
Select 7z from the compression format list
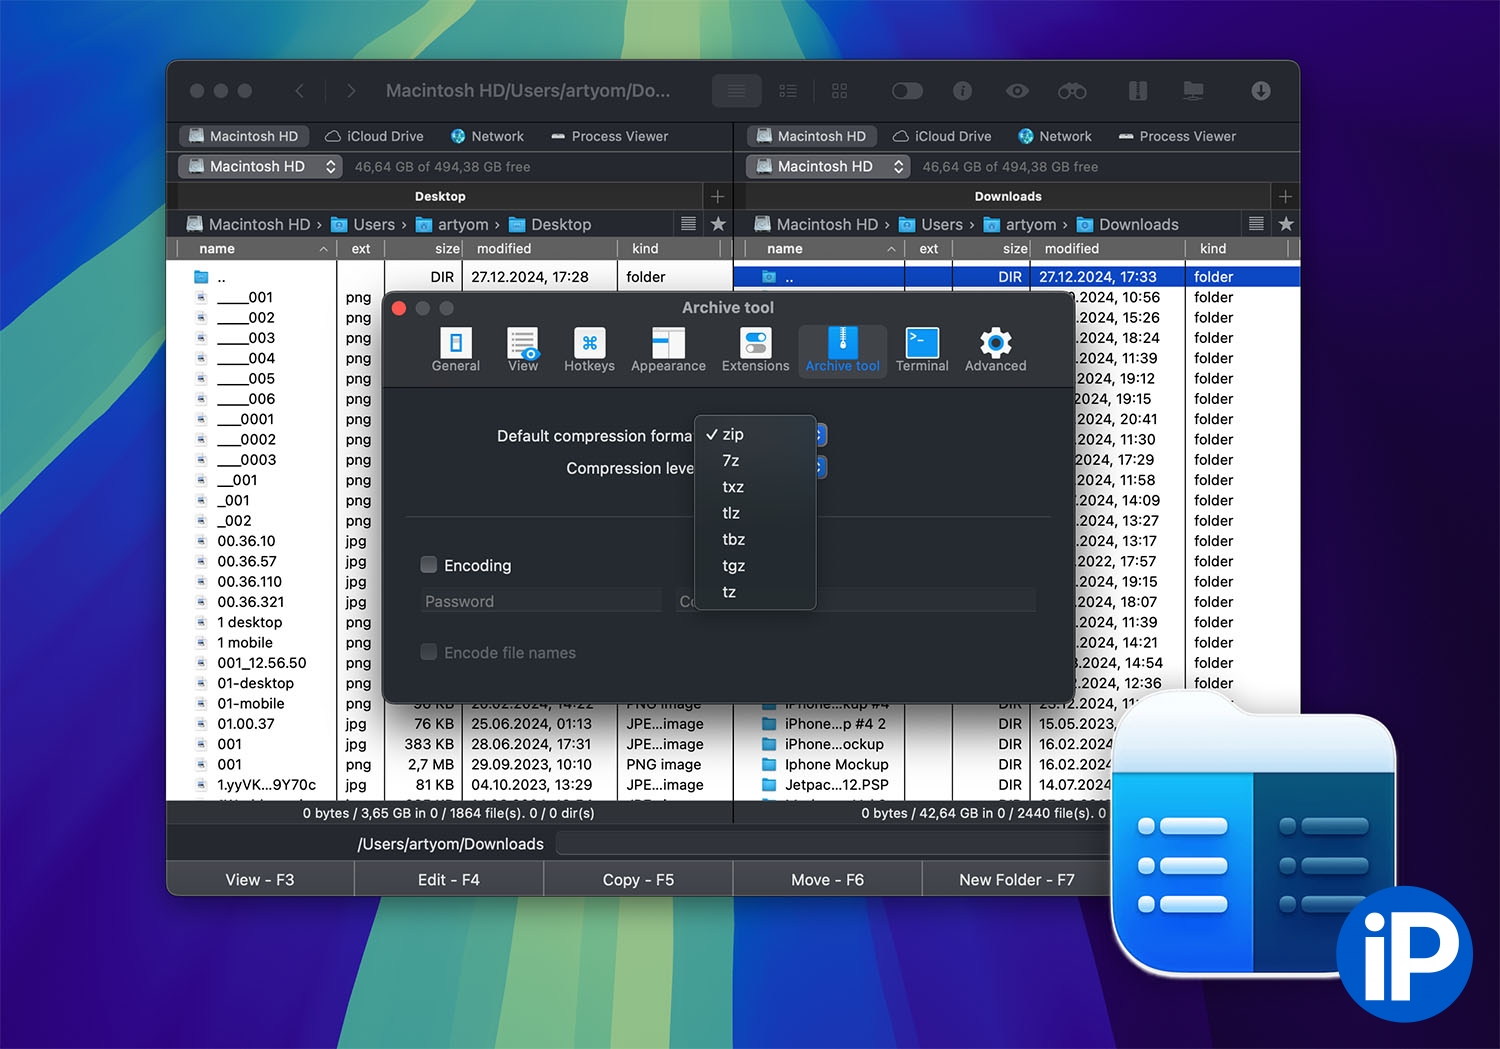pyautogui.click(x=731, y=461)
